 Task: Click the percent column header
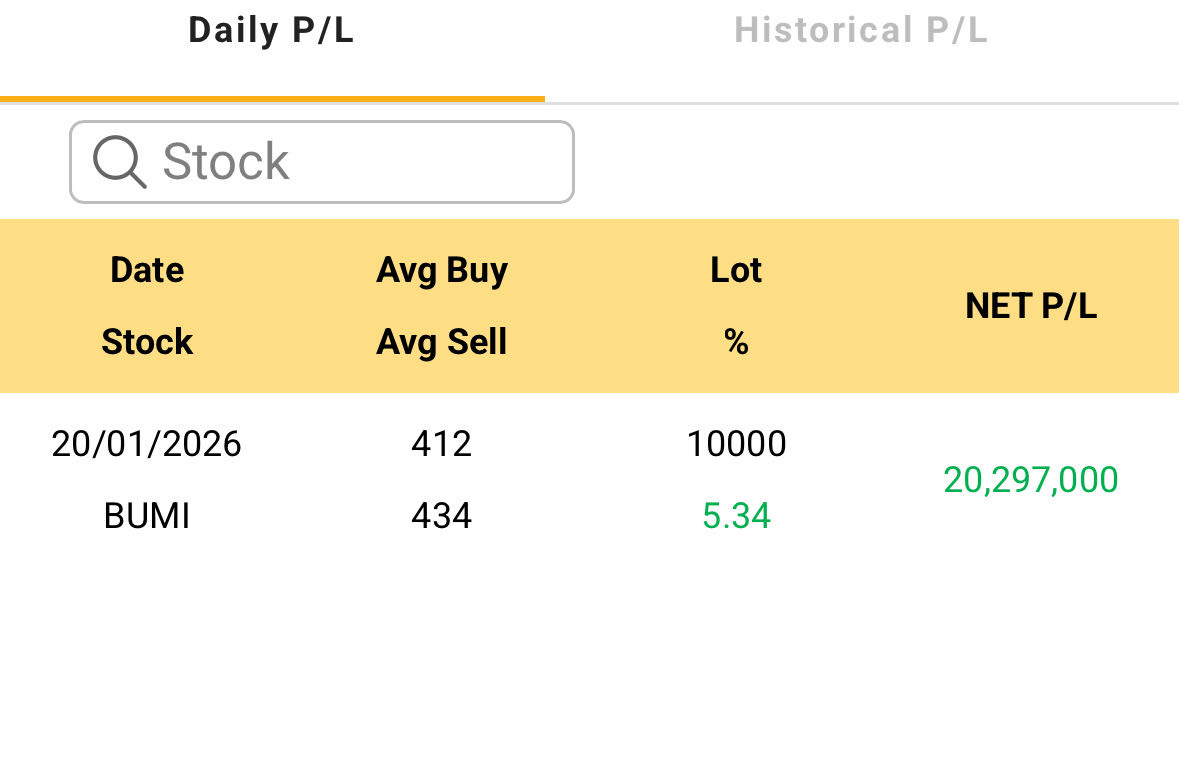pos(736,342)
